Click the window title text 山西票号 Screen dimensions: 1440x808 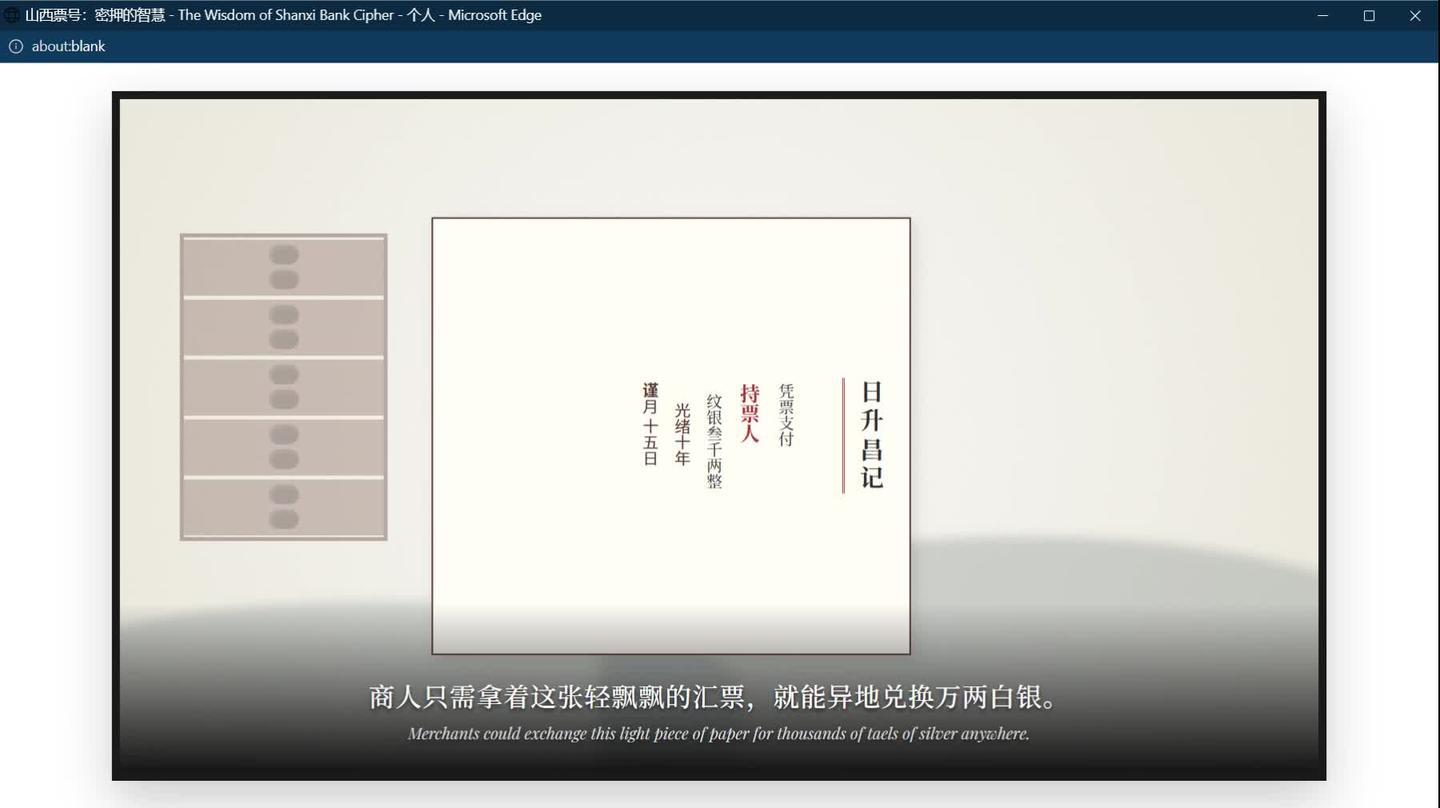(x=54, y=15)
